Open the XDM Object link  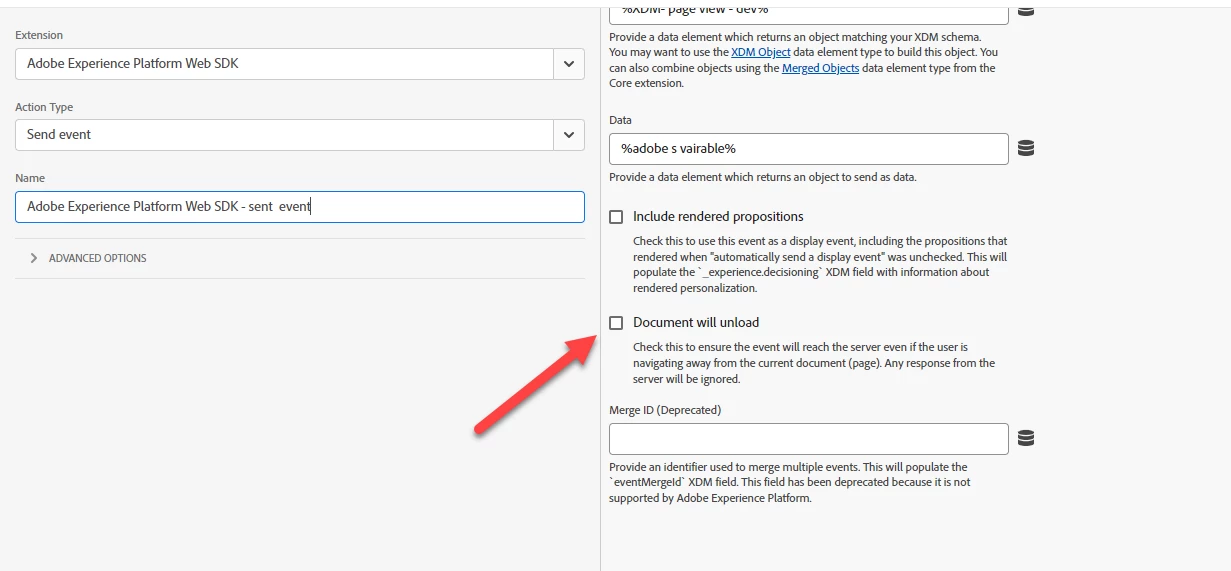(760, 52)
